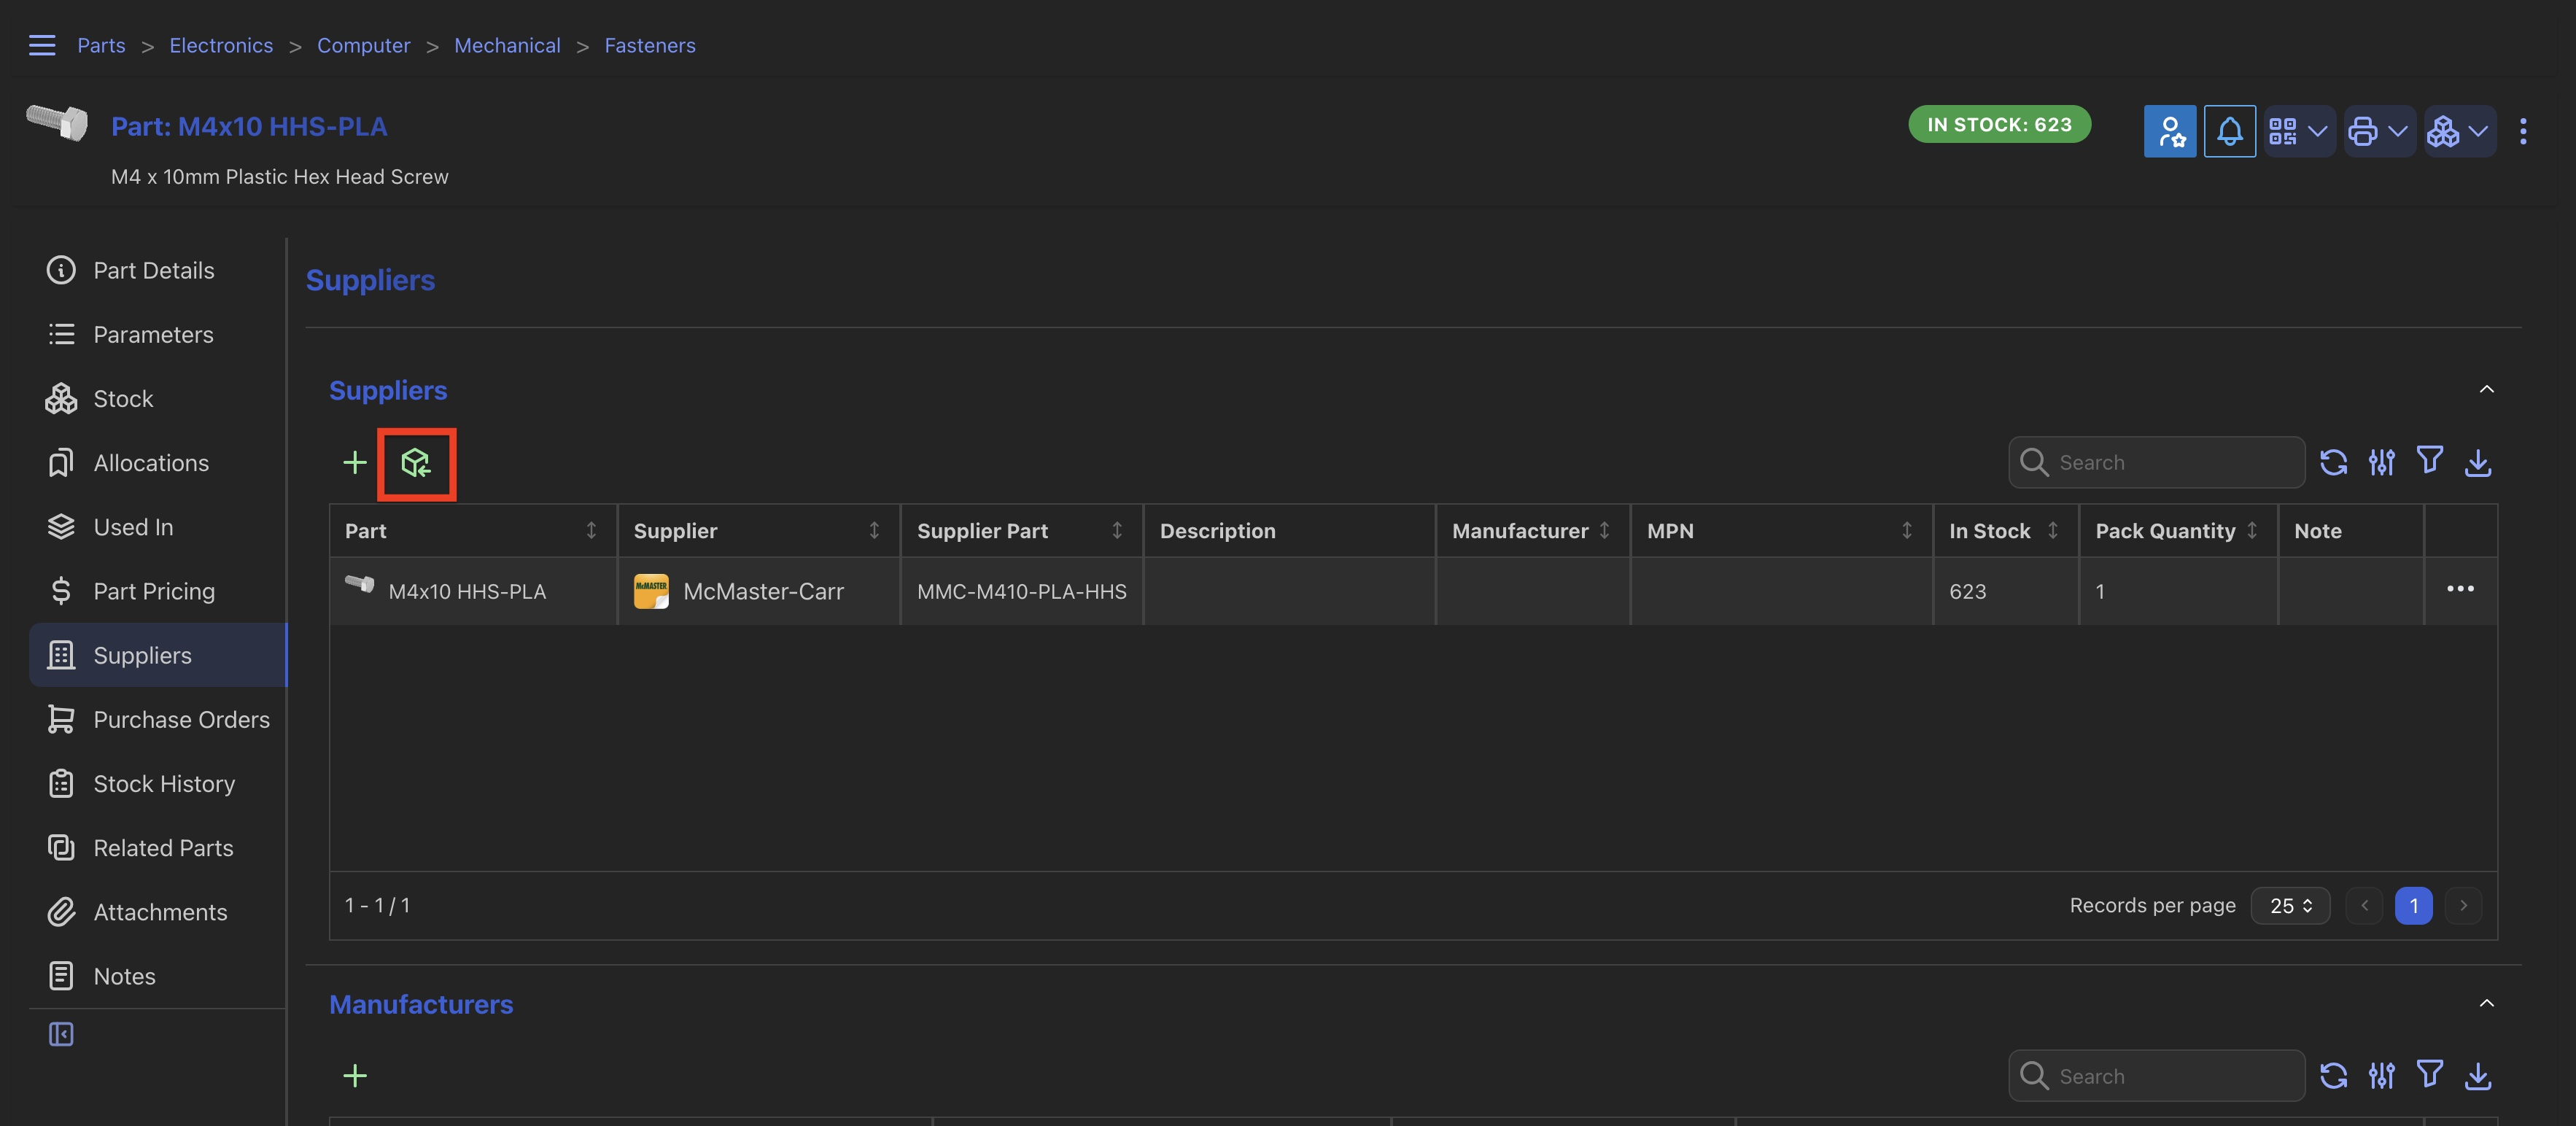Screen dimensions: 2576x1126
Task: Add a new supplier part with plus icon
Action: [x=355, y=463]
